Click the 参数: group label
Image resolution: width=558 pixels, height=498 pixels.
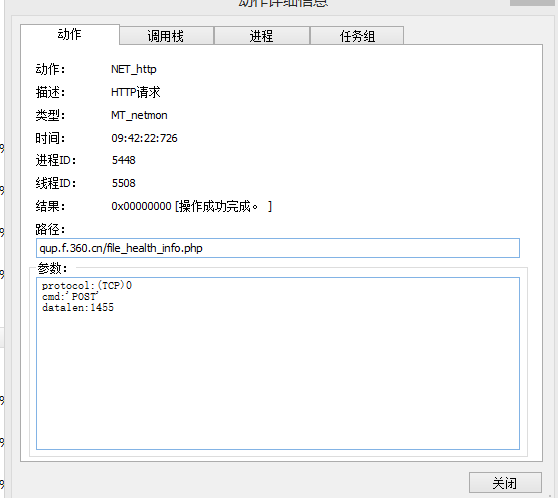(52, 268)
